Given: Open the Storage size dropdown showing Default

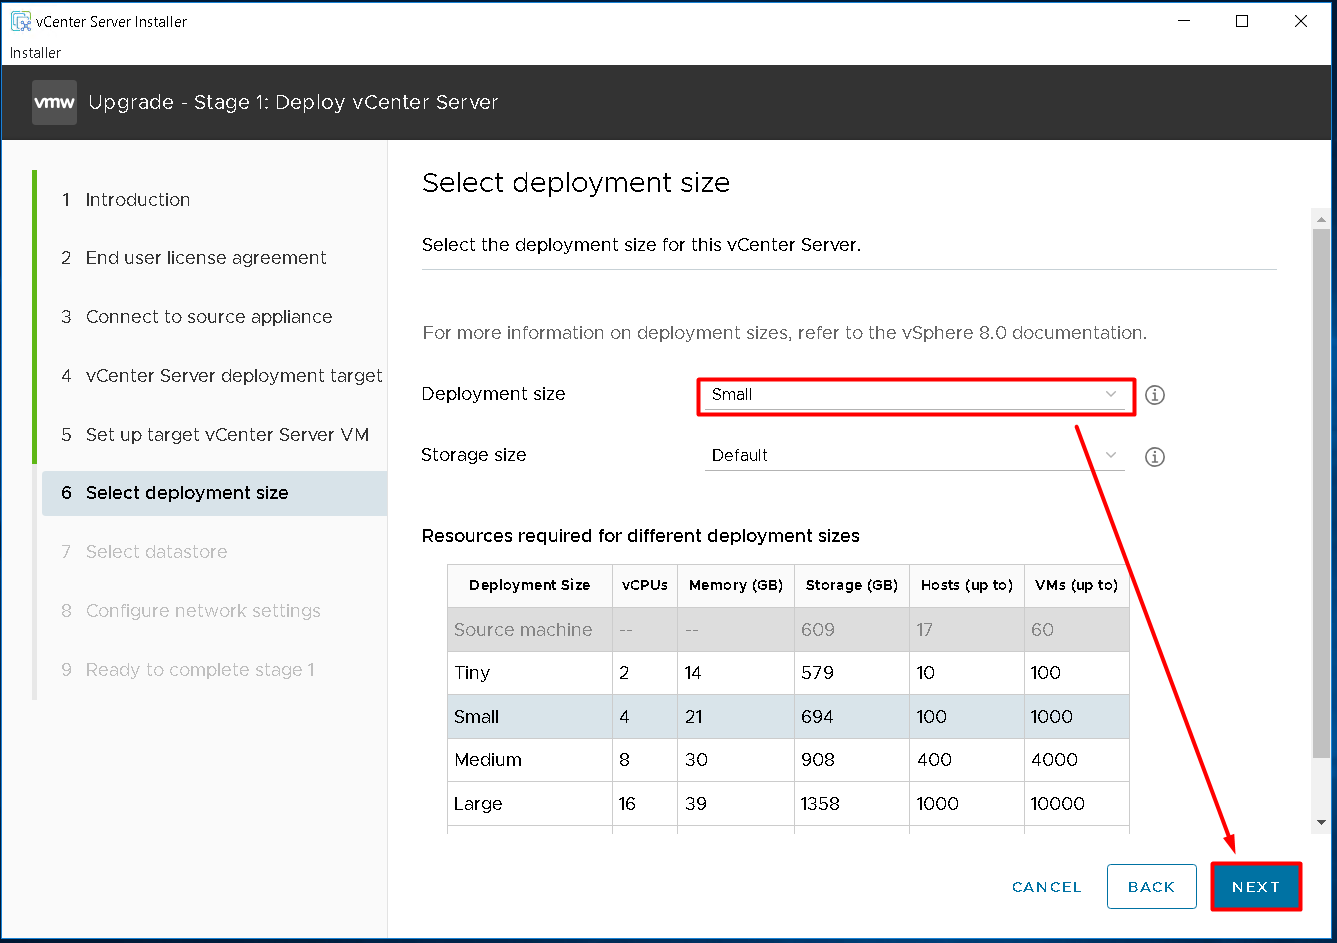Looking at the screenshot, I should [915, 456].
